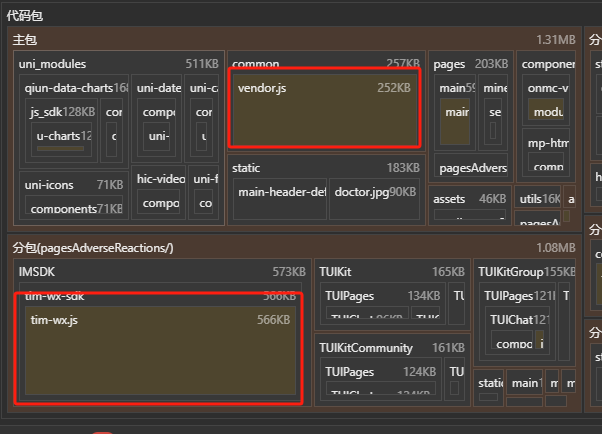Select the hic-video folder block
The width and height of the screenshot is (602, 434).
click(160, 180)
